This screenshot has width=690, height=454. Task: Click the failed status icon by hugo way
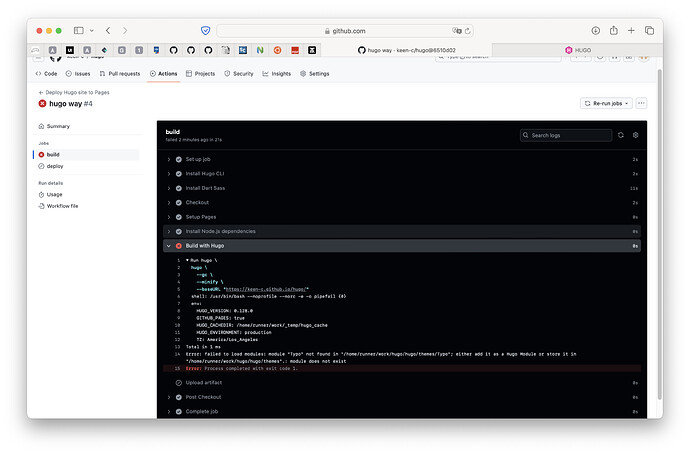[x=42, y=103]
